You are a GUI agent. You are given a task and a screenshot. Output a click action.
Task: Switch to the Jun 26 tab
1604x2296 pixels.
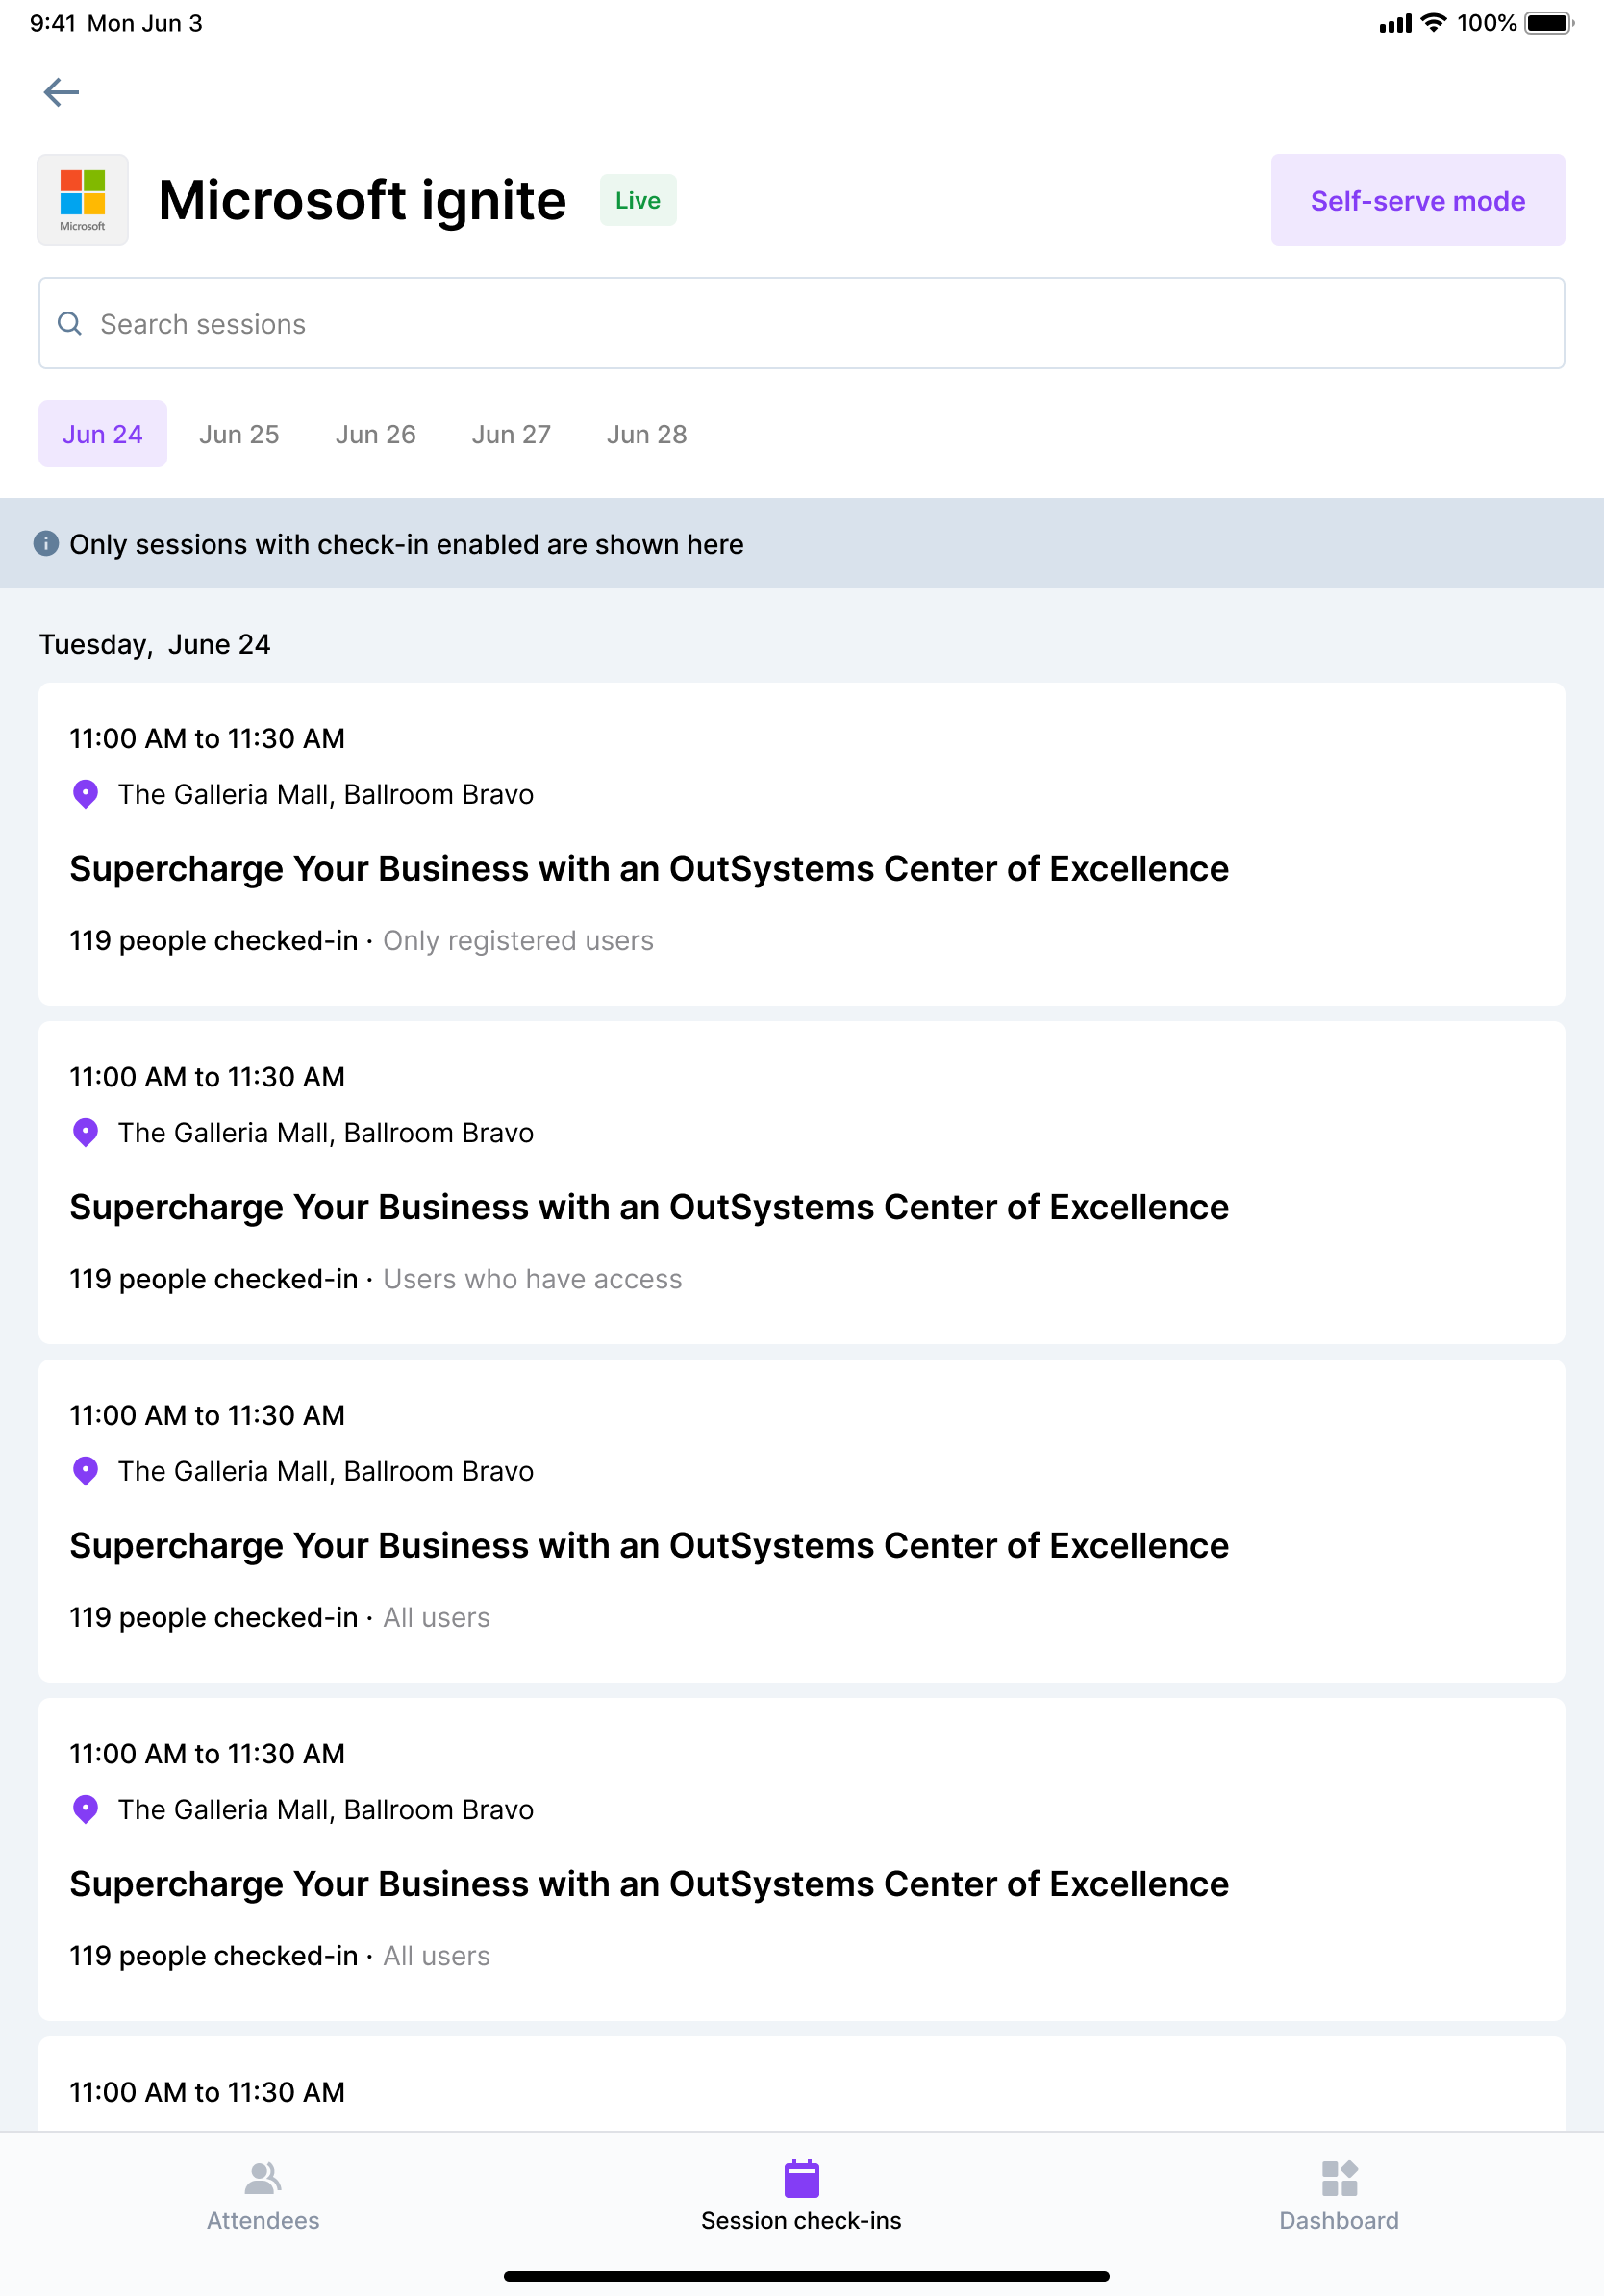pyautogui.click(x=376, y=434)
